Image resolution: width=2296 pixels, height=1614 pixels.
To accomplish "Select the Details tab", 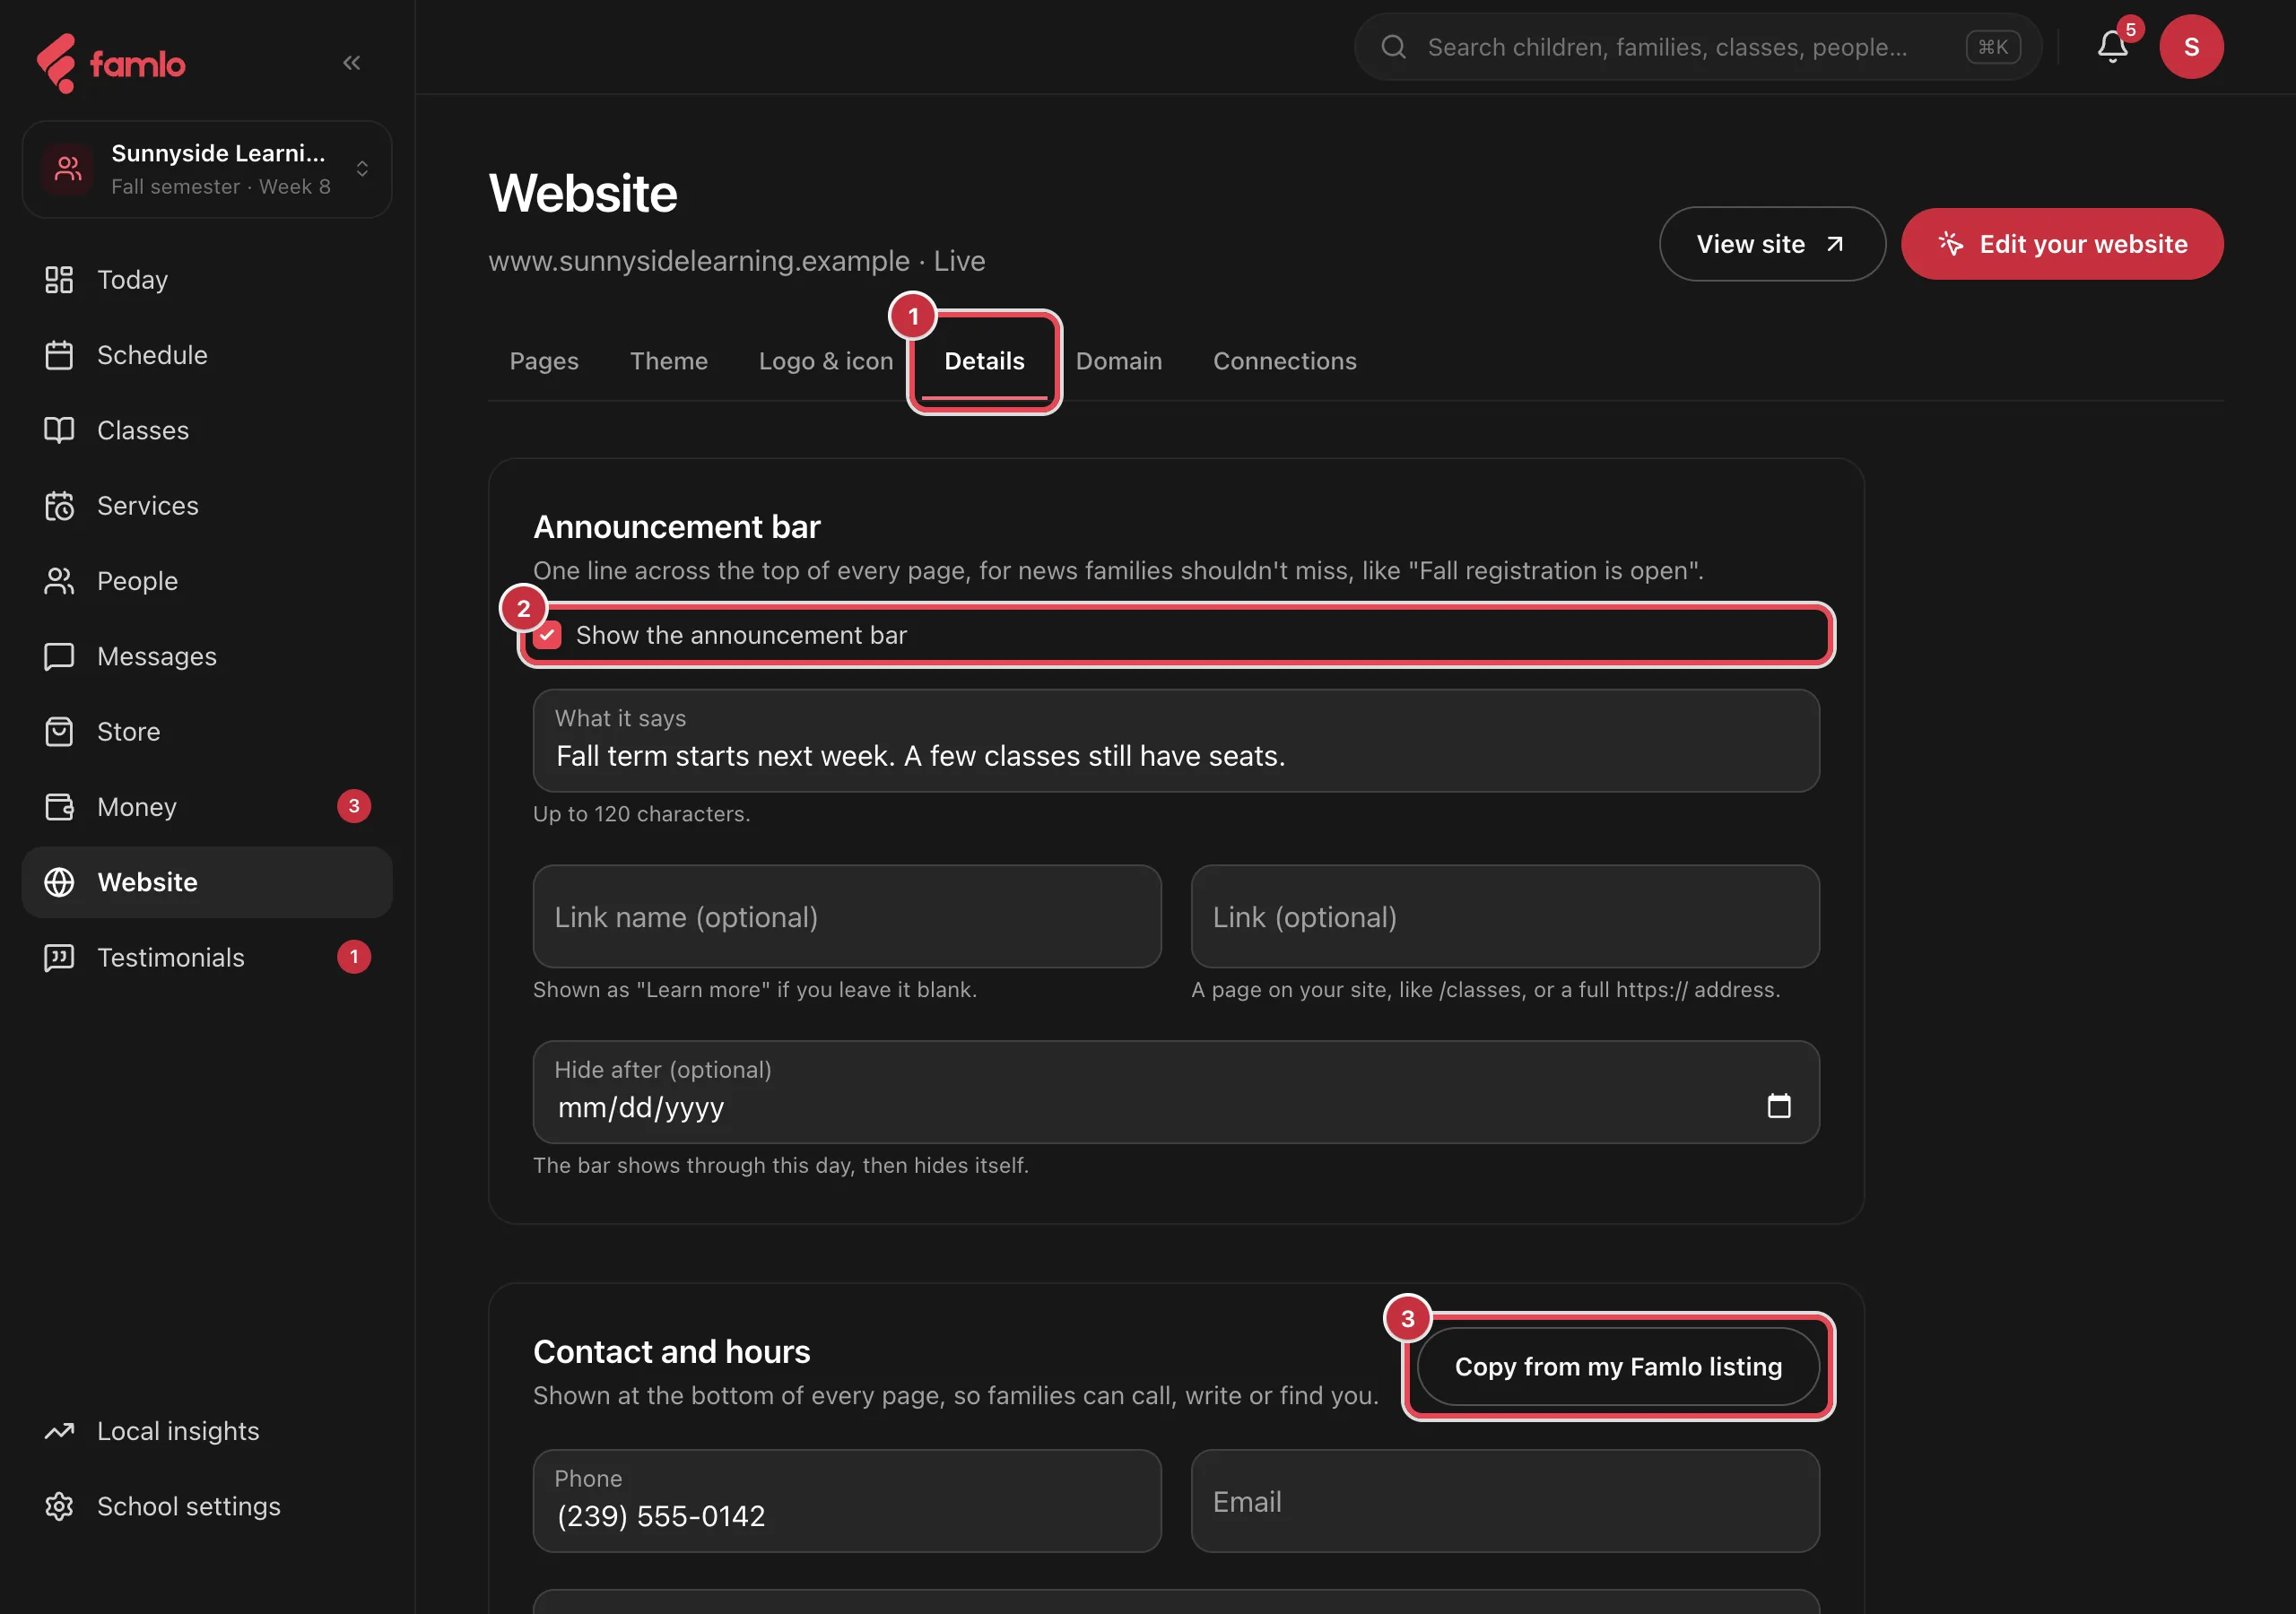I will tap(984, 361).
